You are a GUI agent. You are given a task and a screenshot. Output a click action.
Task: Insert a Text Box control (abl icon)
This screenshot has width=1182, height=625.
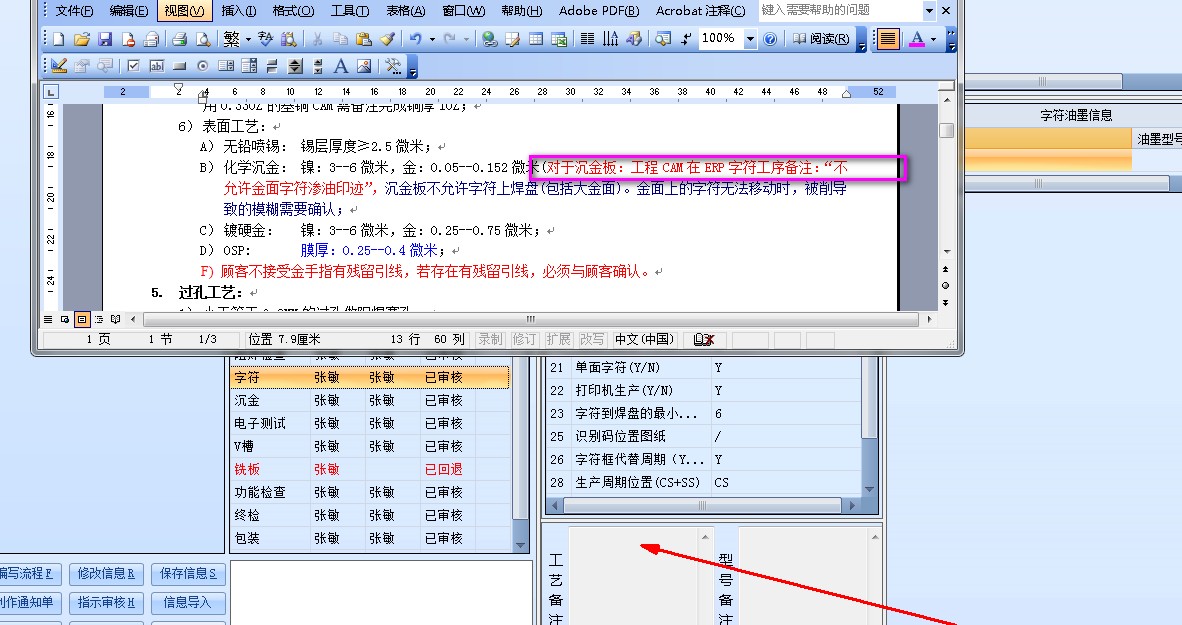click(157, 66)
